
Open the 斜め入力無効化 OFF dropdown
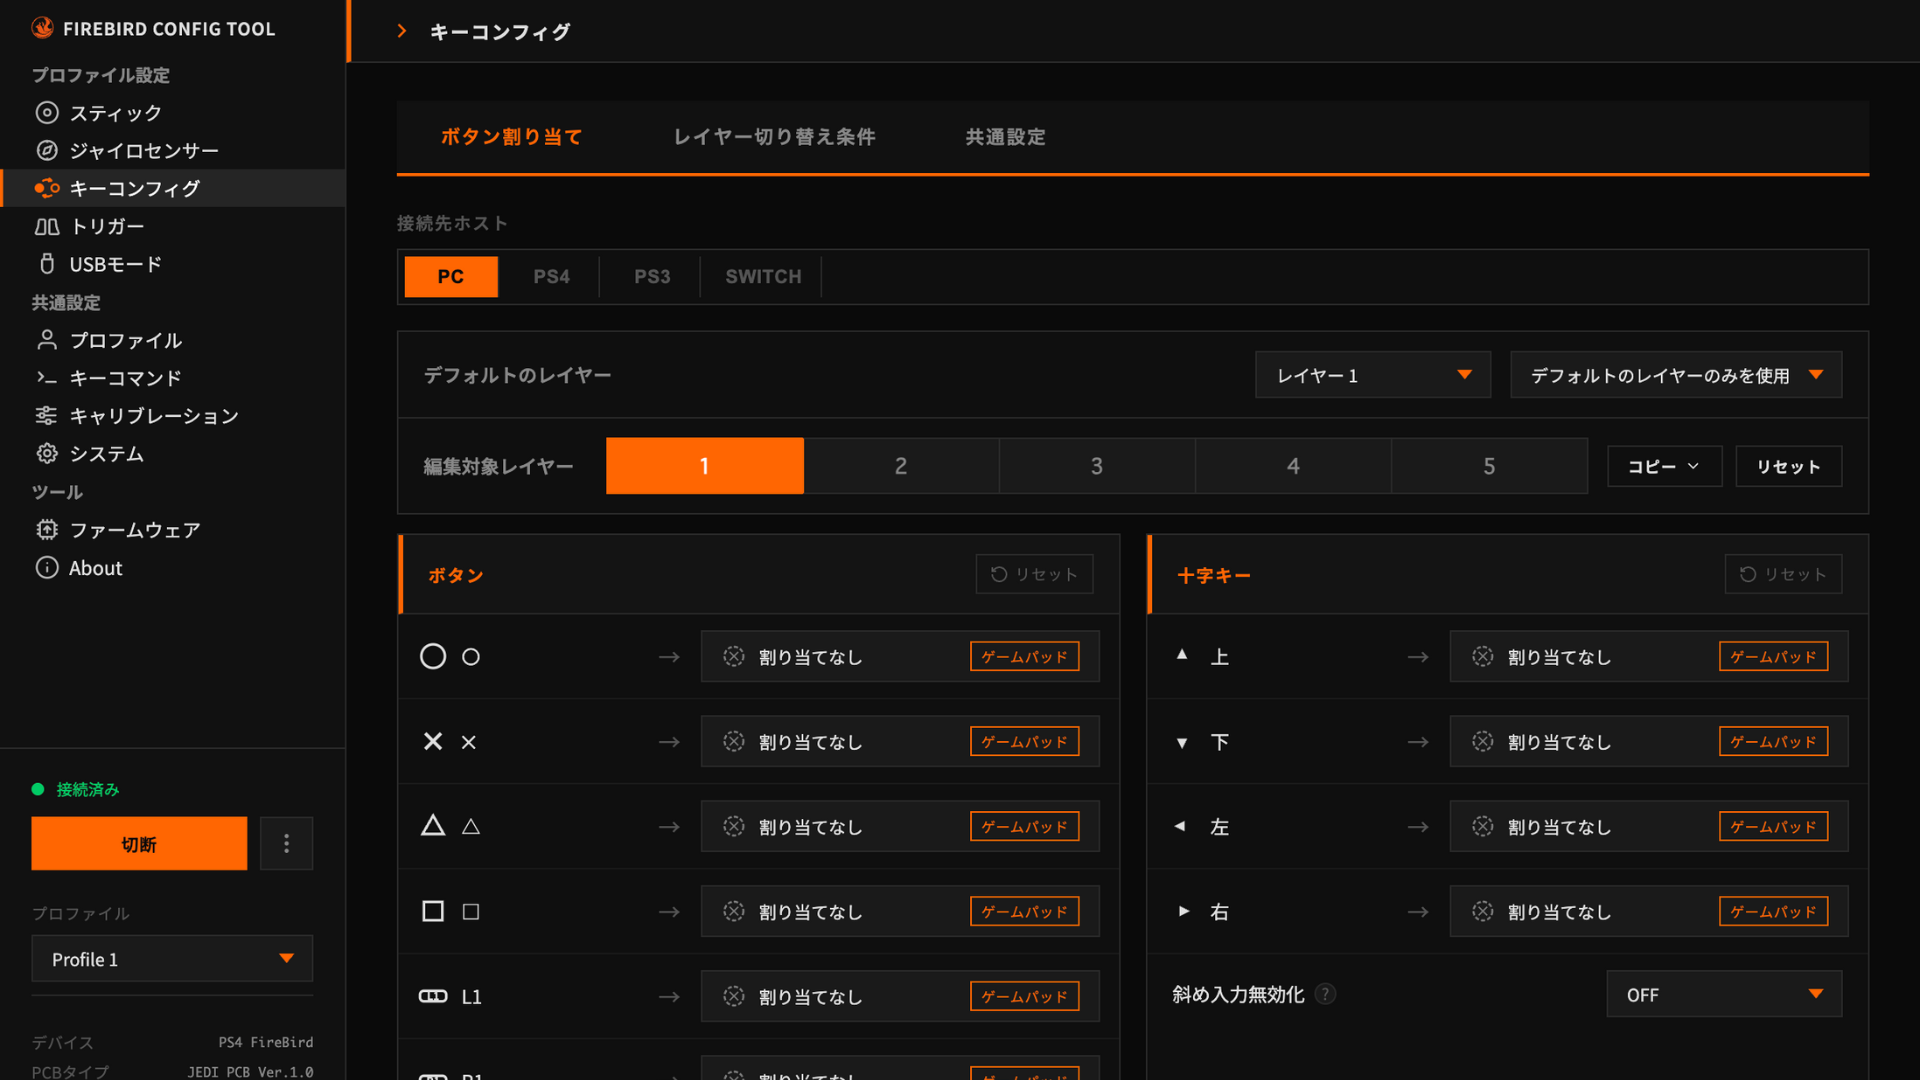(x=1724, y=994)
